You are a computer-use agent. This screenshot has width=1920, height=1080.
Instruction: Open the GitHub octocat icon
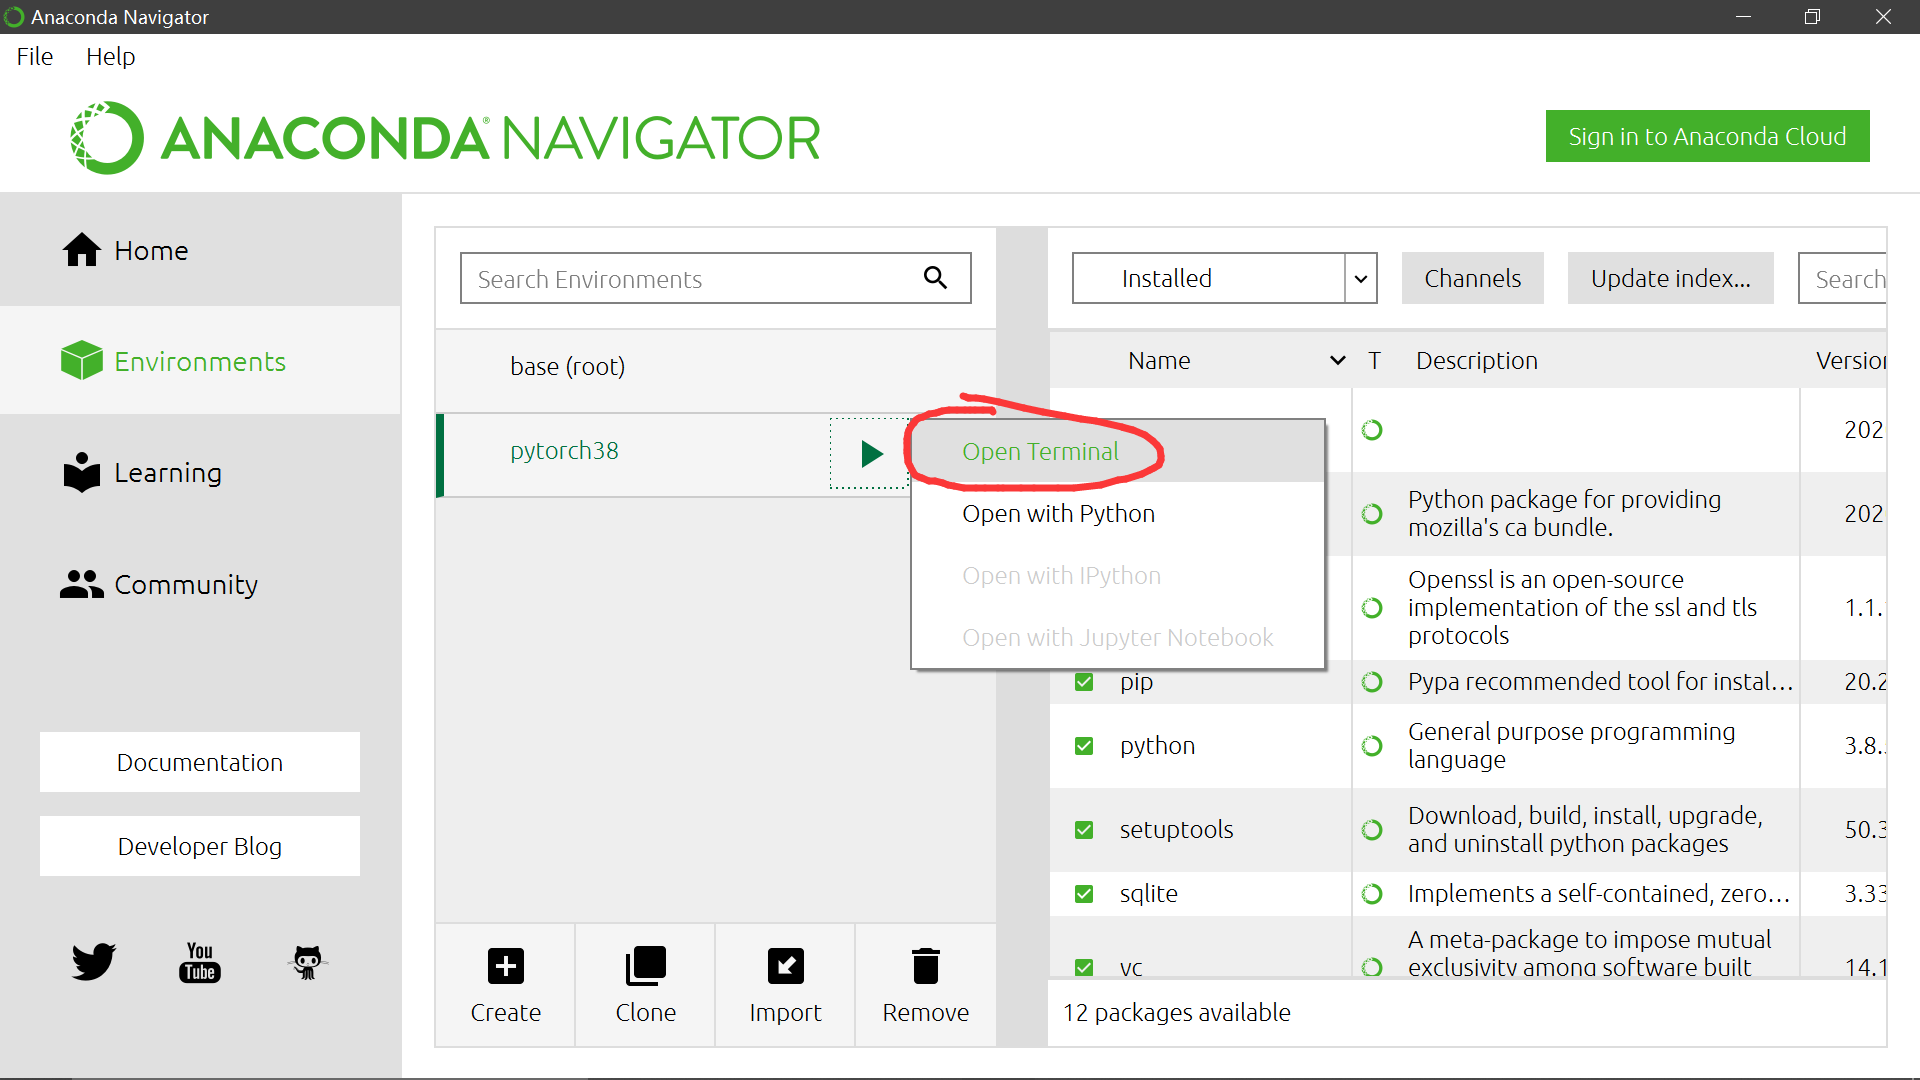click(x=308, y=962)
